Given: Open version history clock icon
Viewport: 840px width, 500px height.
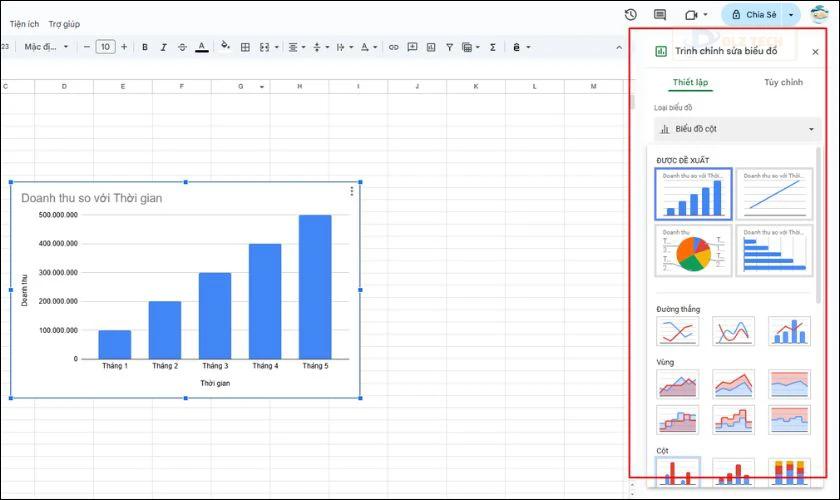Looking at the screenshot, I should [x=631, y=14].
